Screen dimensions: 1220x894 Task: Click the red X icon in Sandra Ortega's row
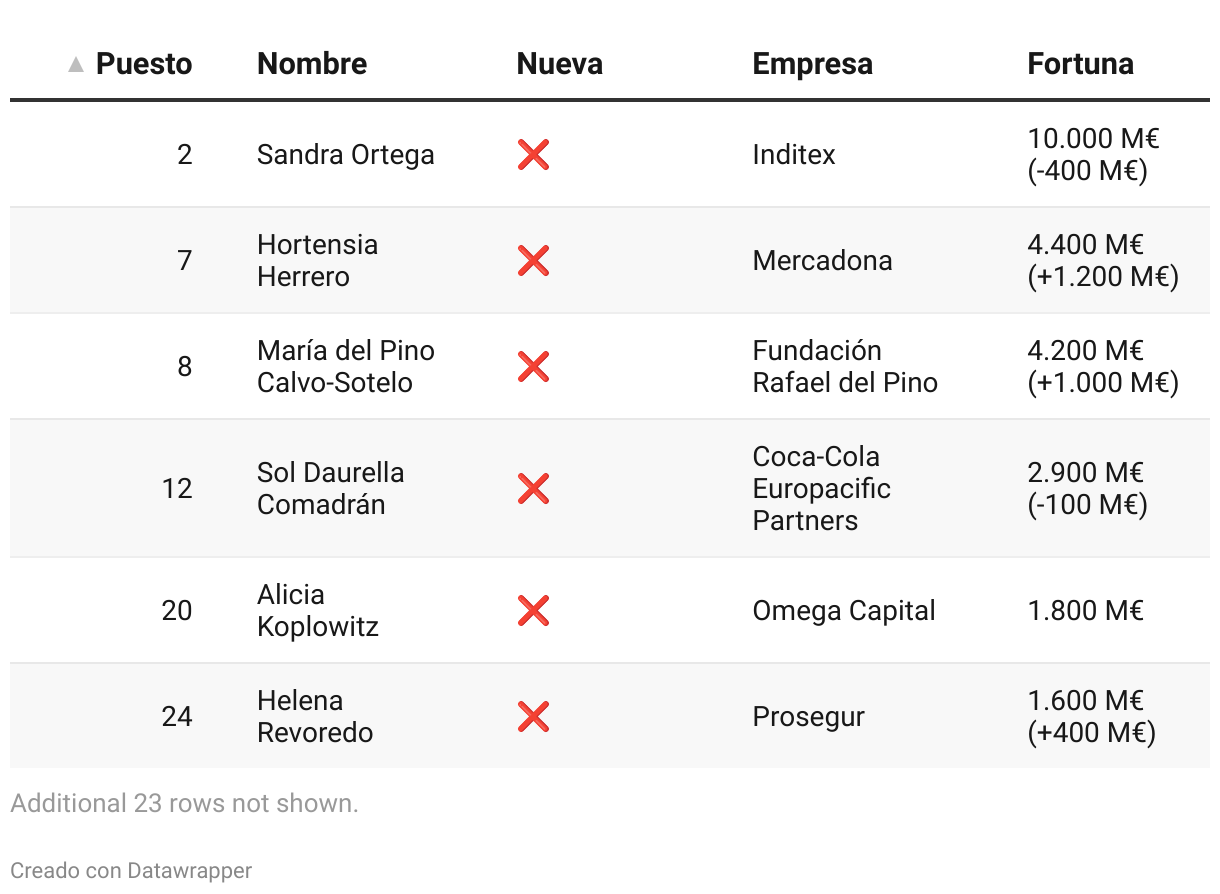click(x=533, y=155)
